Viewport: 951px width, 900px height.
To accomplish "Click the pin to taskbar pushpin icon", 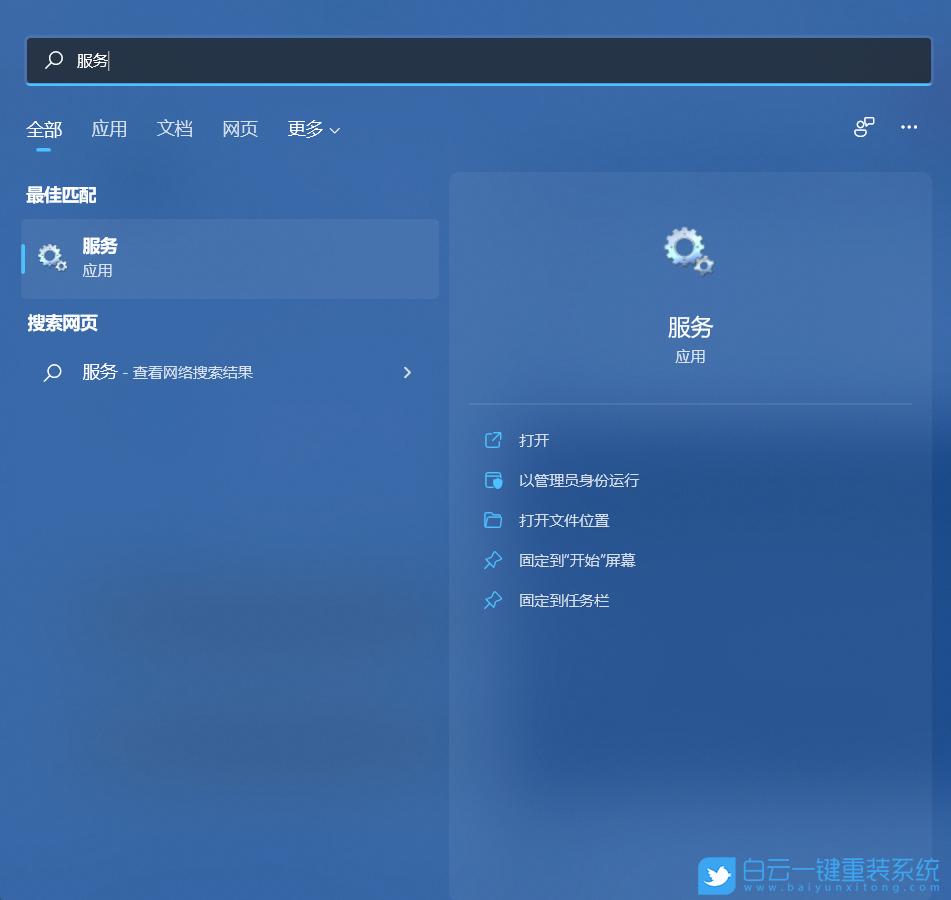I will 493,600.
